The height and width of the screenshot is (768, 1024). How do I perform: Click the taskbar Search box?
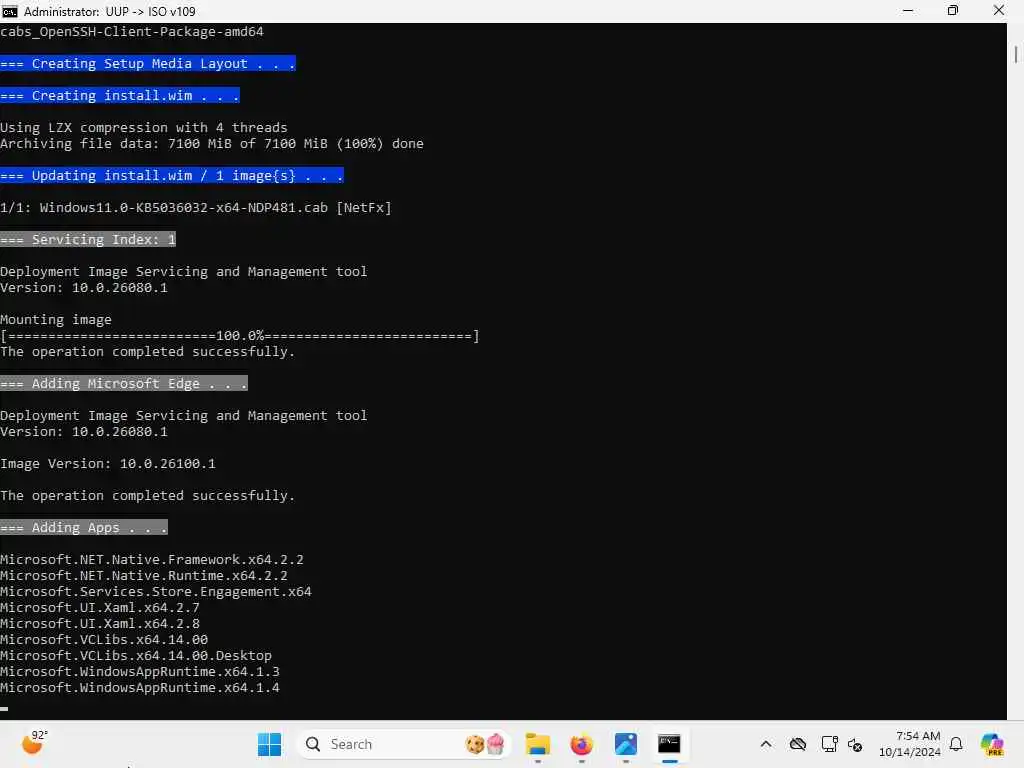403,744
